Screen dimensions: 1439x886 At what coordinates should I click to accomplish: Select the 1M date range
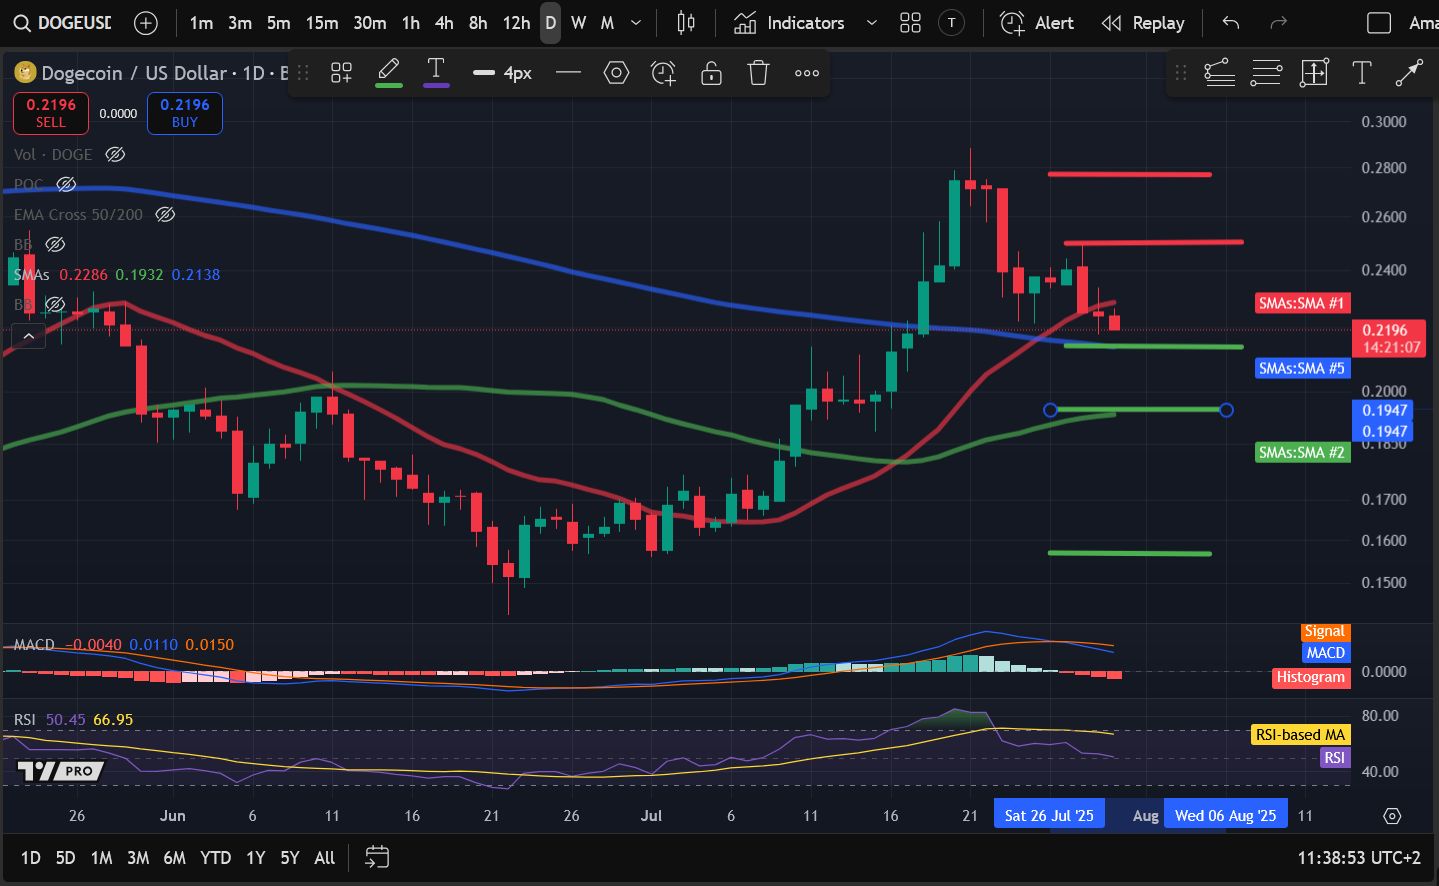[101, 858]
